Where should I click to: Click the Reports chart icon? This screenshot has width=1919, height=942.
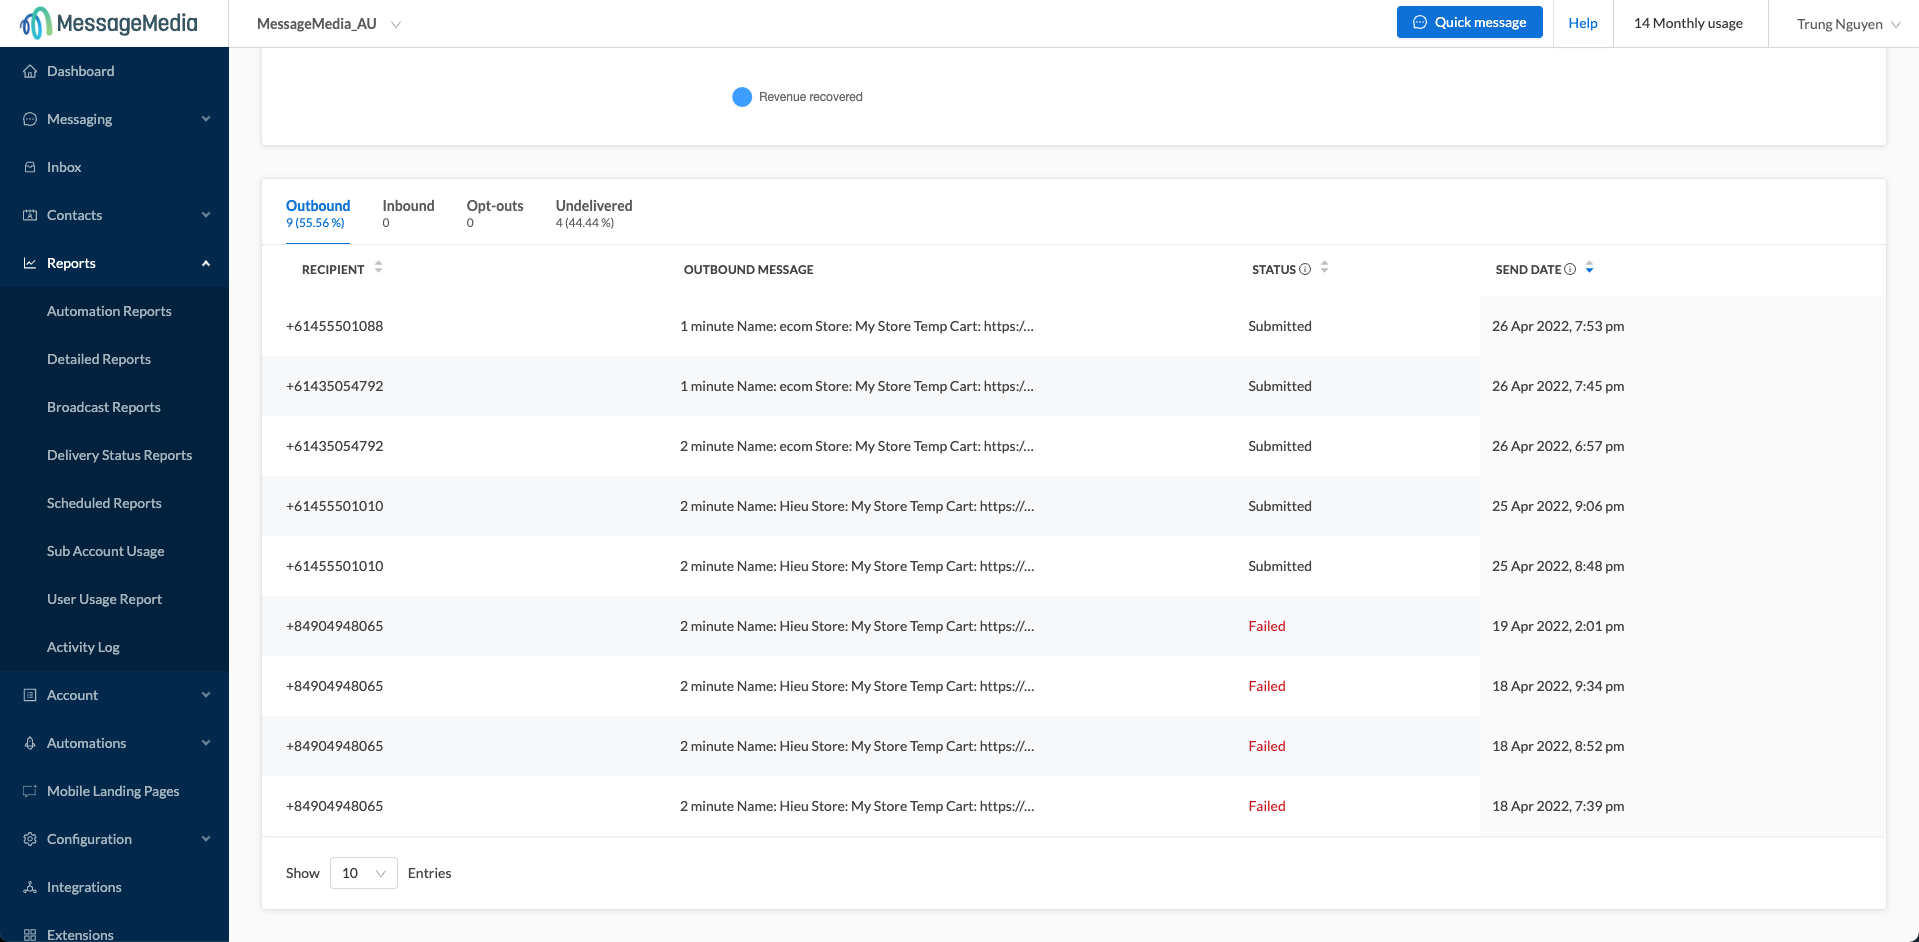click(x=30, y=263)
